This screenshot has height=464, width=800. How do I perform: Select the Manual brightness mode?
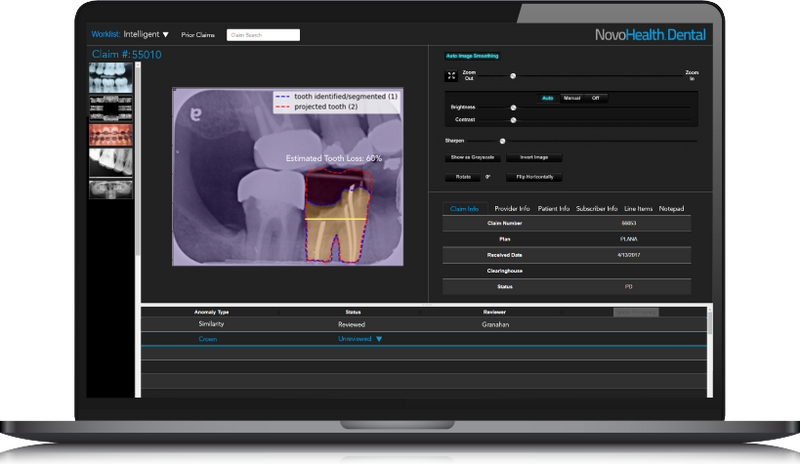(572, 98)
